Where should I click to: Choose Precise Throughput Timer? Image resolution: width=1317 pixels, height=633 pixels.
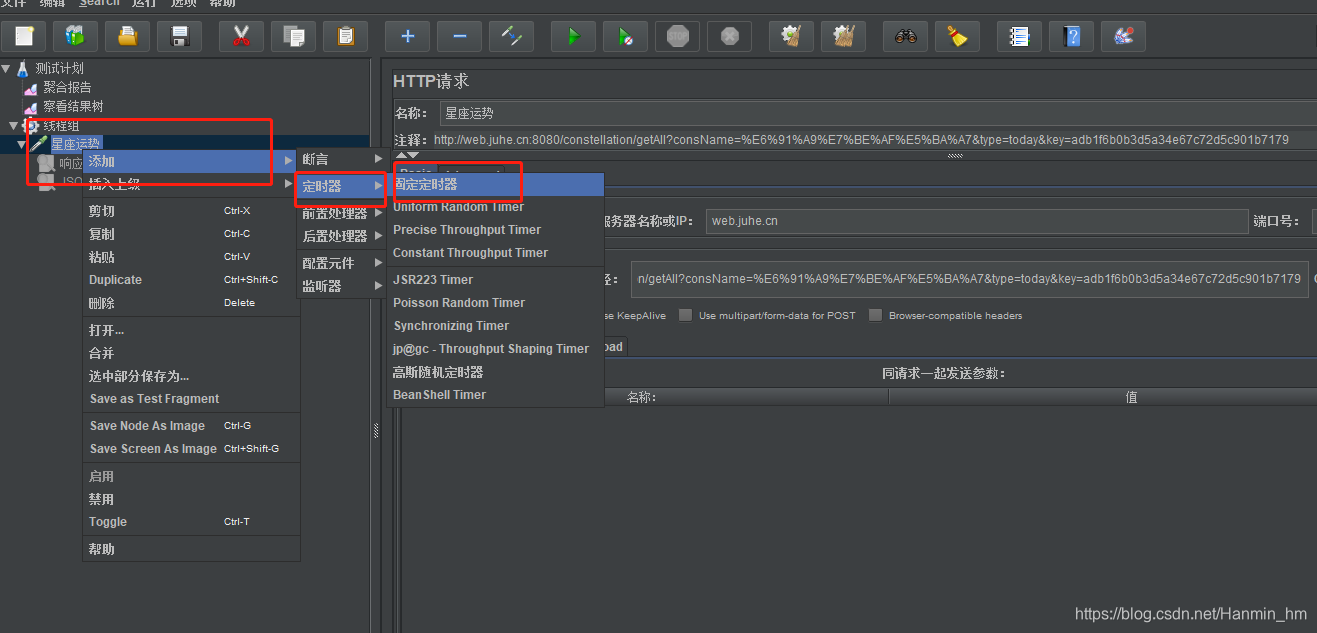click(x=496, y=230)
